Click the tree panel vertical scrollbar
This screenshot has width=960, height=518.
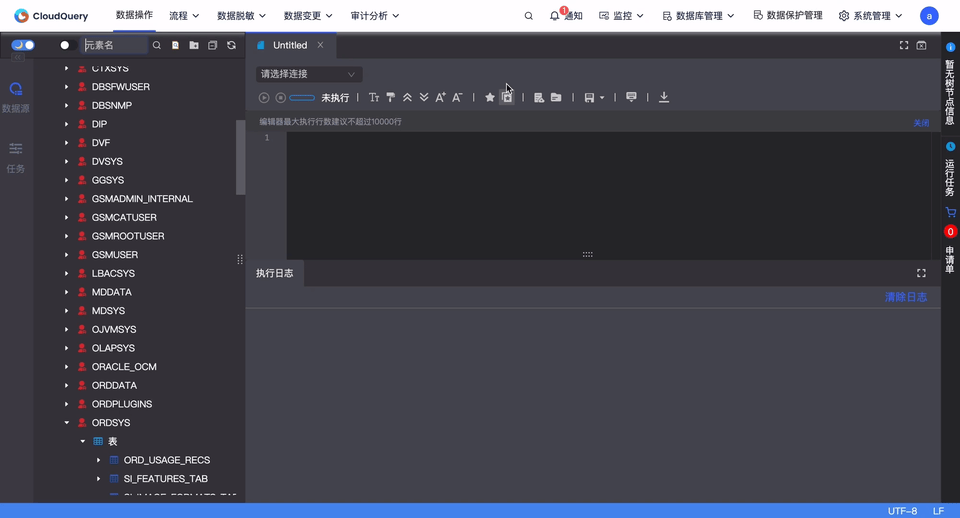pyautogui.click(x=240, y=157)
